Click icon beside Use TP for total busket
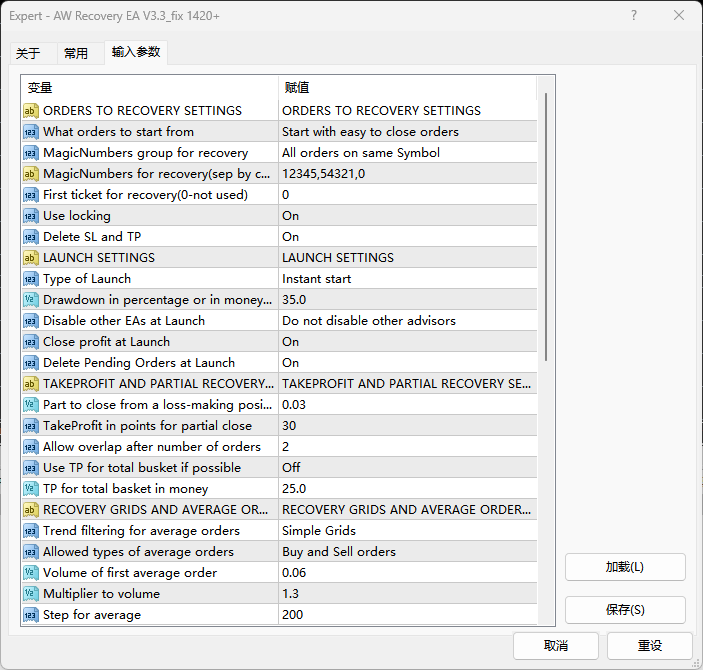 click(x=30, y=468)
